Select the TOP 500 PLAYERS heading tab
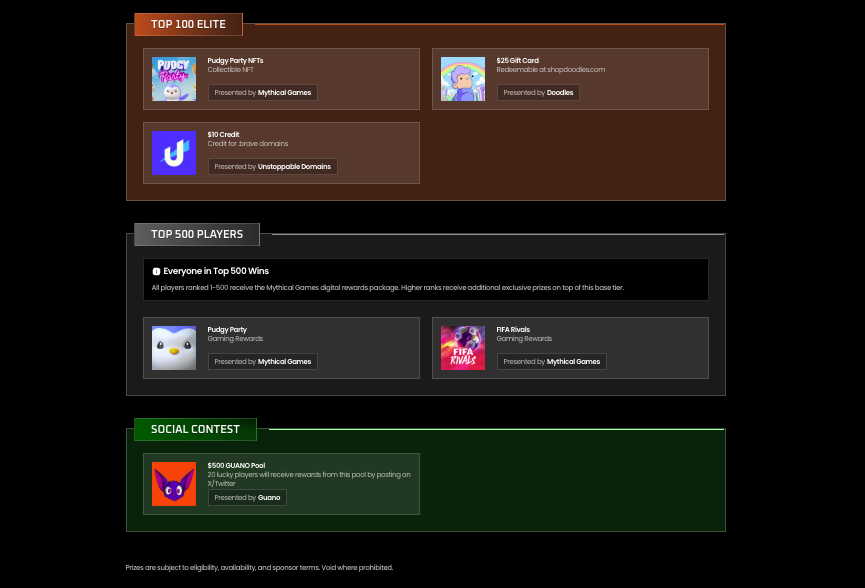Image resolution: width=865 pixels, height=588 pixels. [x=197, y=234]
